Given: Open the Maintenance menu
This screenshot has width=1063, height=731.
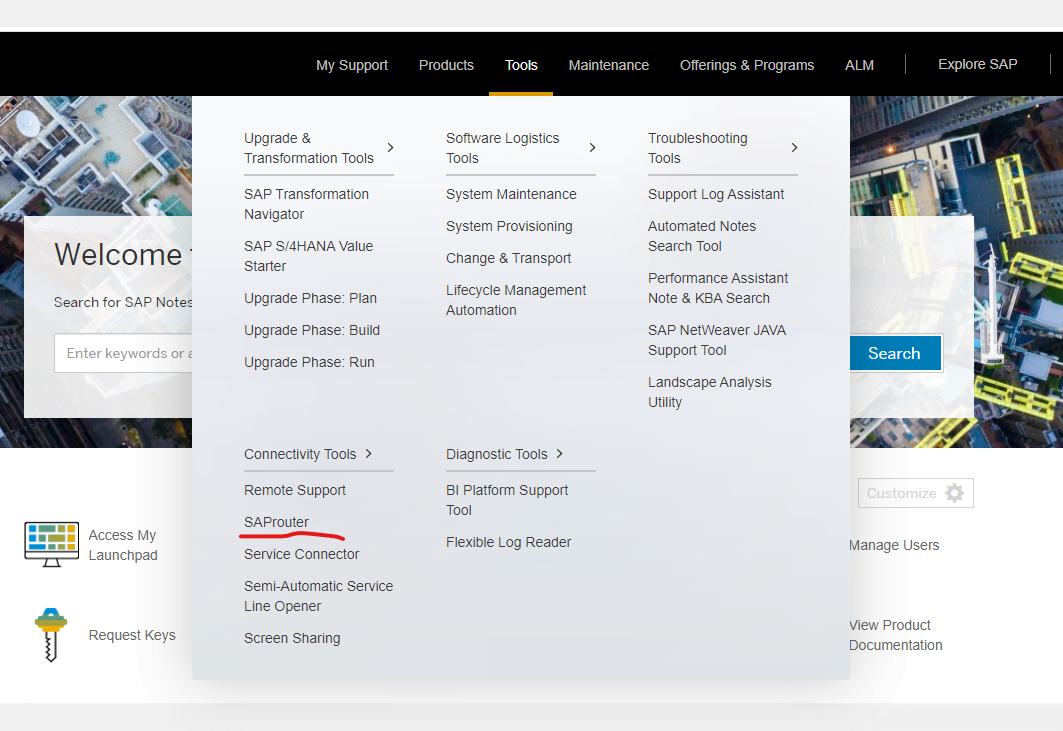Looking at the screenshot, I should (x=609, y=65).
